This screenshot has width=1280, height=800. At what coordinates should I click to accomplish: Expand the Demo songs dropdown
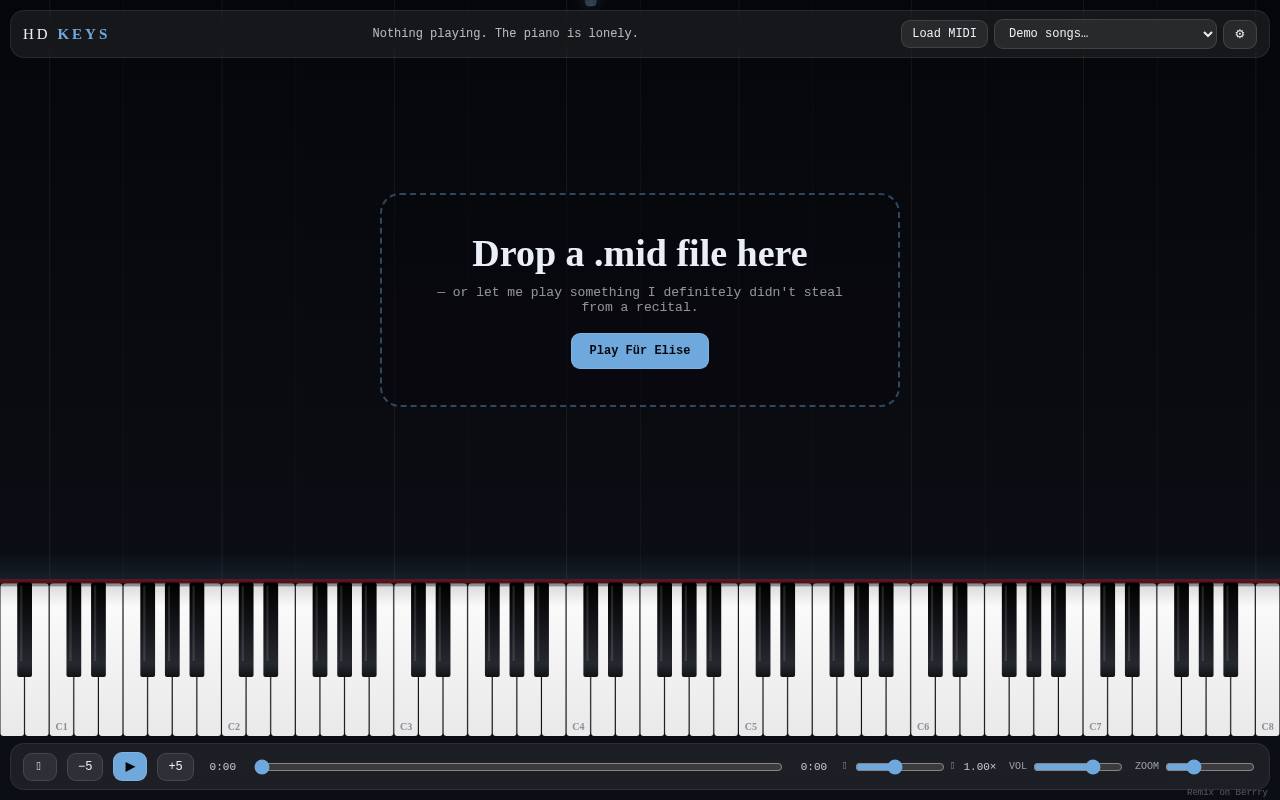coord(1105,34)
